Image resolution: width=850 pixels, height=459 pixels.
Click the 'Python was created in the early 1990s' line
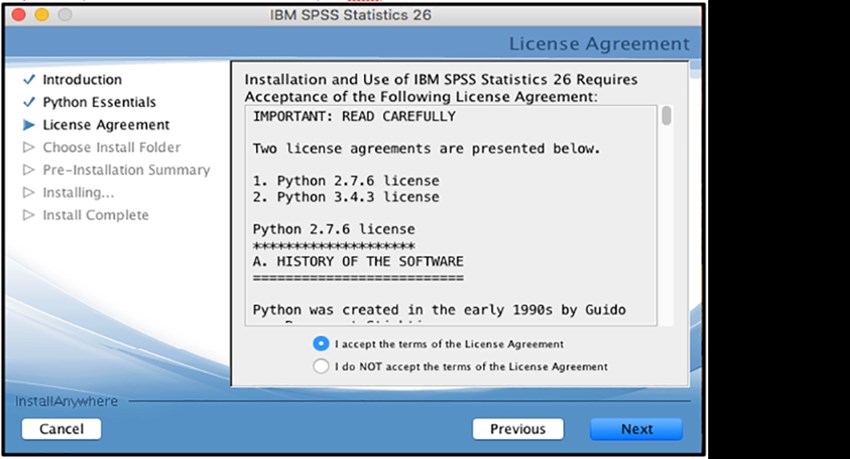(x=439, y=310)
